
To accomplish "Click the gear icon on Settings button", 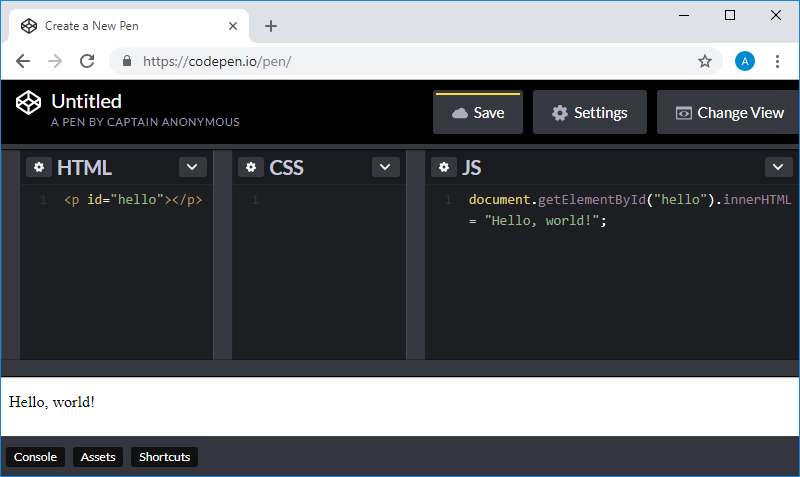I will click(560, 113).
